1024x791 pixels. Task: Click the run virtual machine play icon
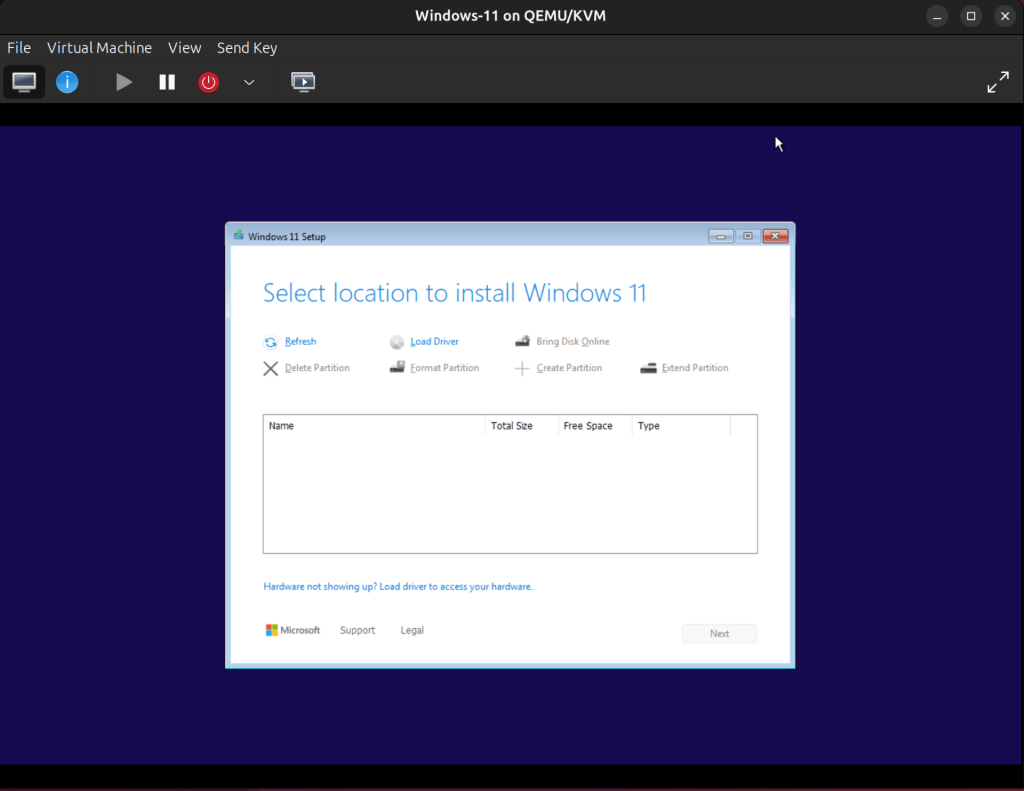click(x=123, y=82)
